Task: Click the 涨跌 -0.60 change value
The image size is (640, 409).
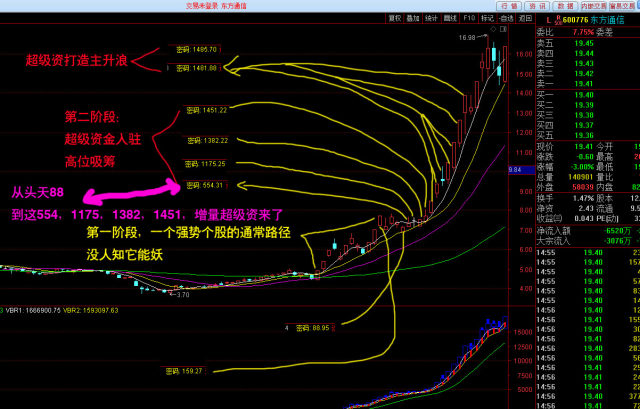Action: pos(584,157)
